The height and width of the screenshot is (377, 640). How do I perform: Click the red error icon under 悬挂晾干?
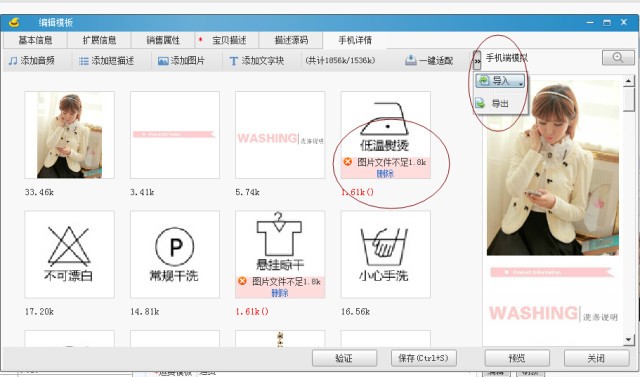pyautogui.click(x=242, y=281)
